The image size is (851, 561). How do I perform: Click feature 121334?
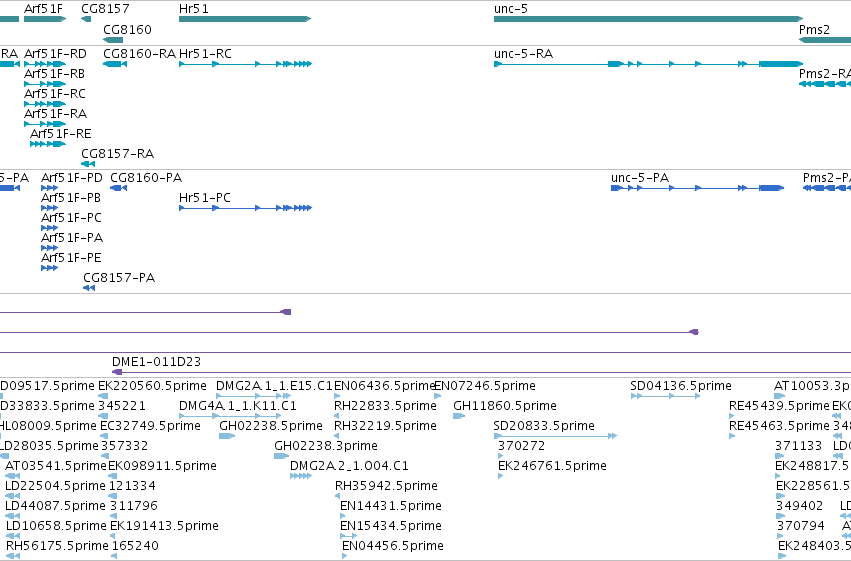tap(132, 486)
